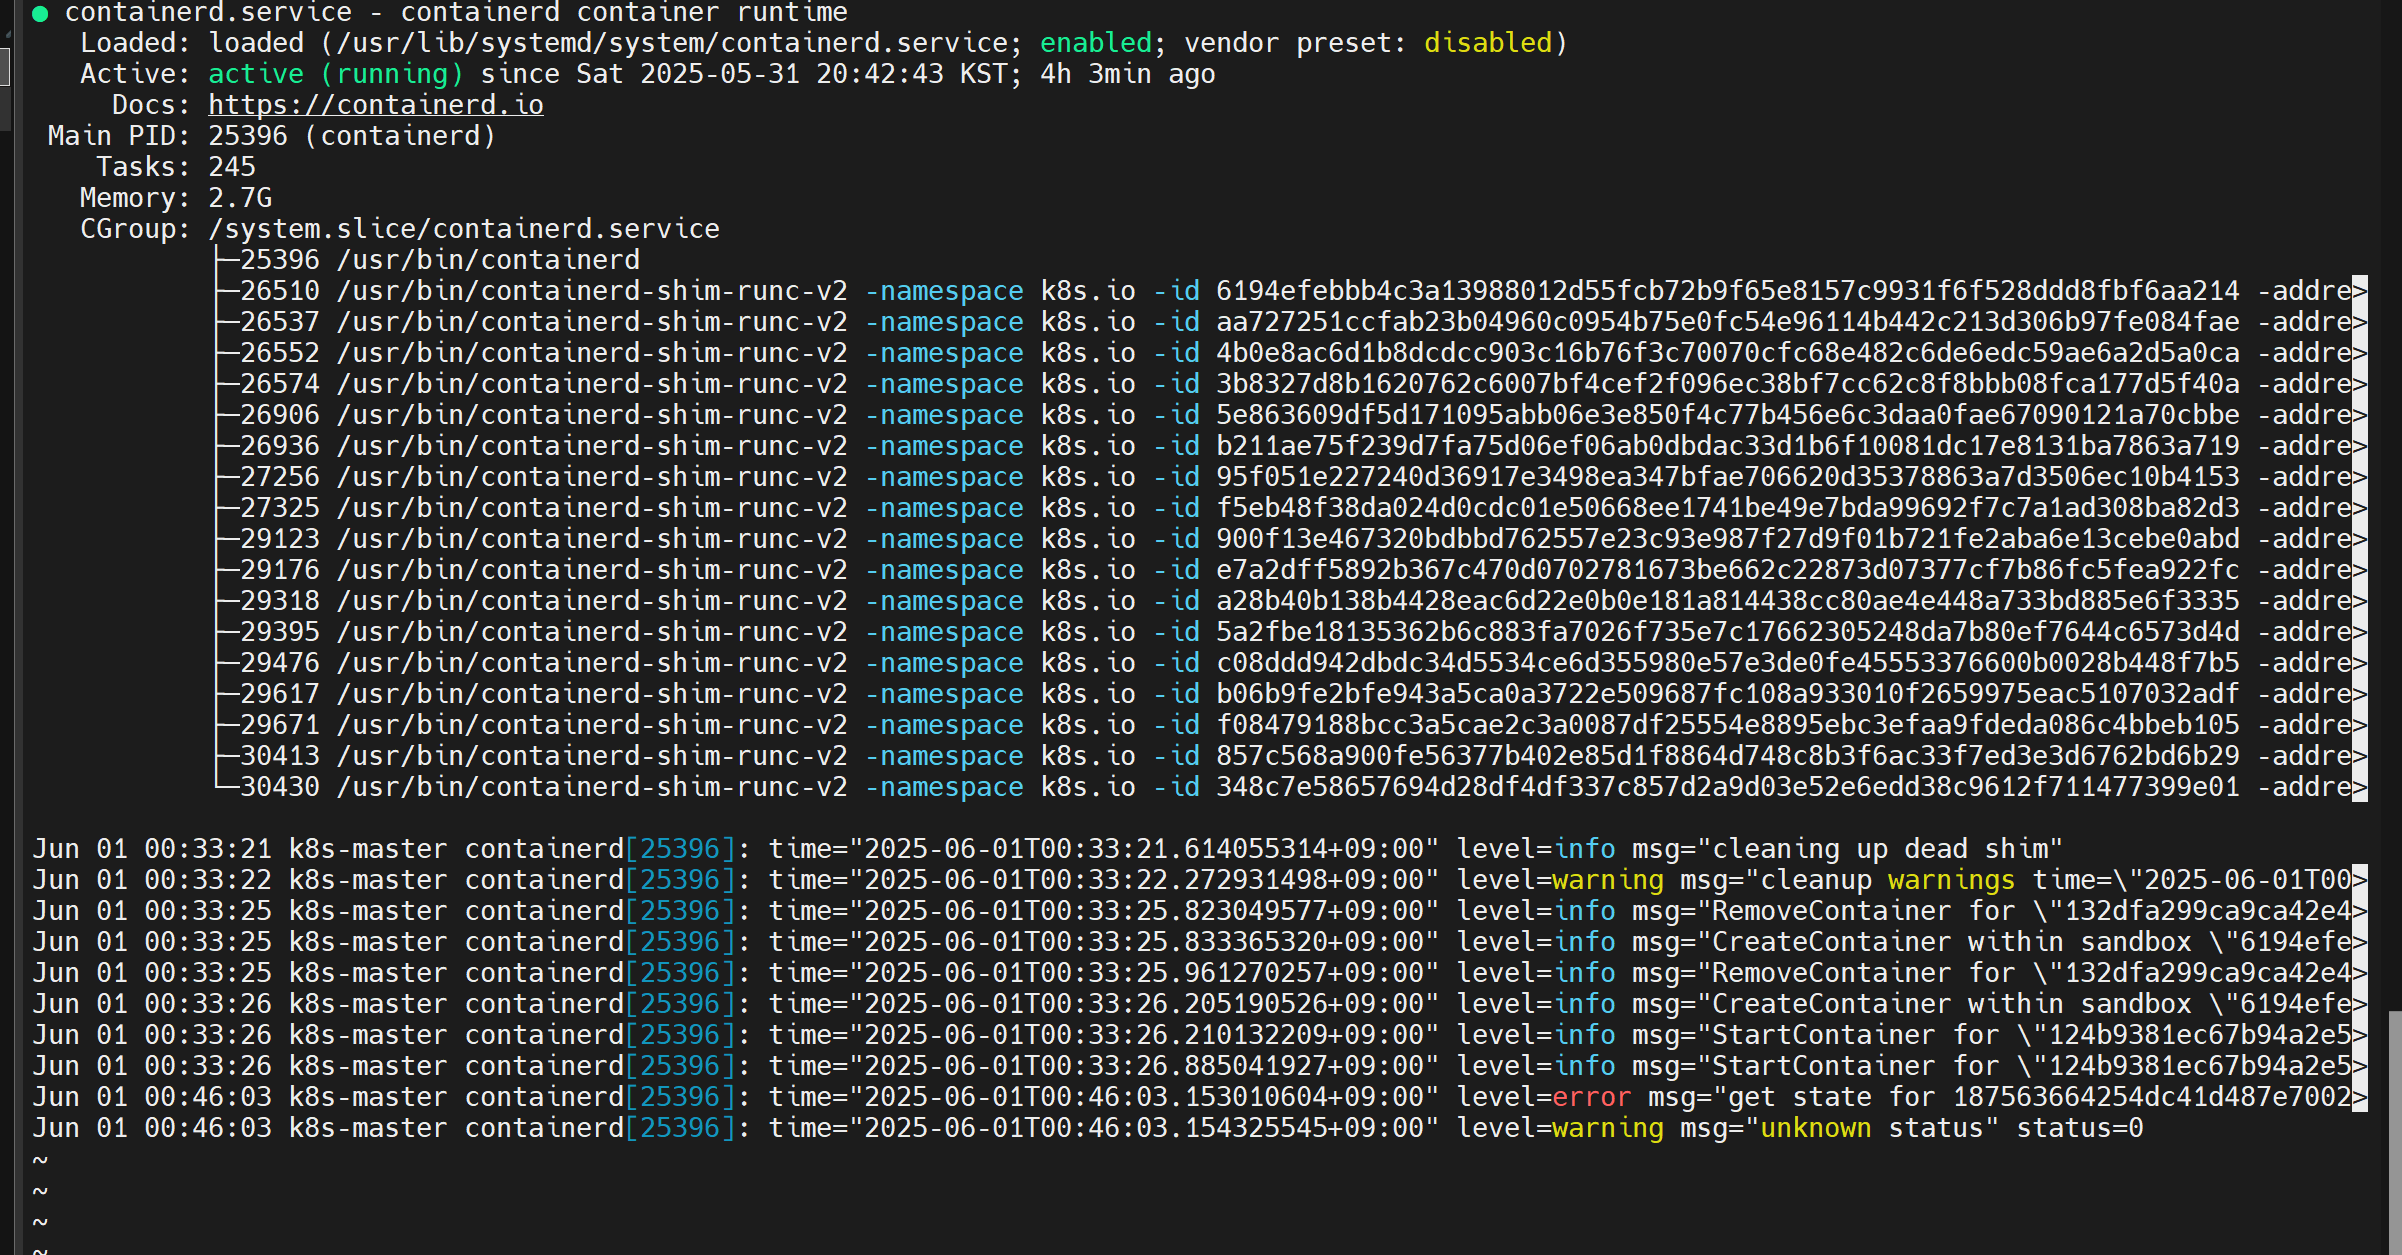Click the truncation marker on the error log line
This screenshot has width=2402, height=1255.
(2359, 1097)
